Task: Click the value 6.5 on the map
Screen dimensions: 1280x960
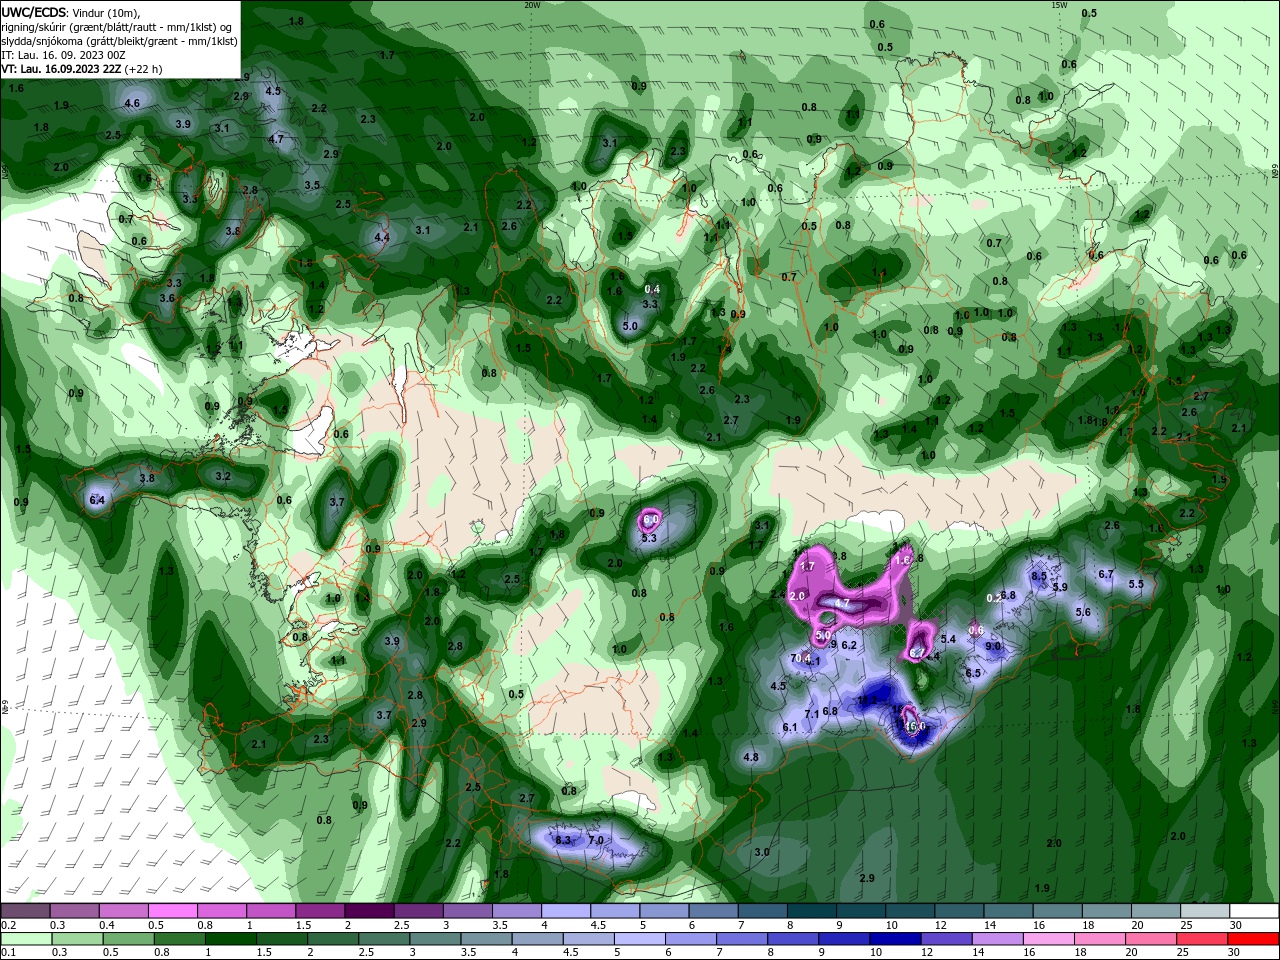Action: (973, 673)
